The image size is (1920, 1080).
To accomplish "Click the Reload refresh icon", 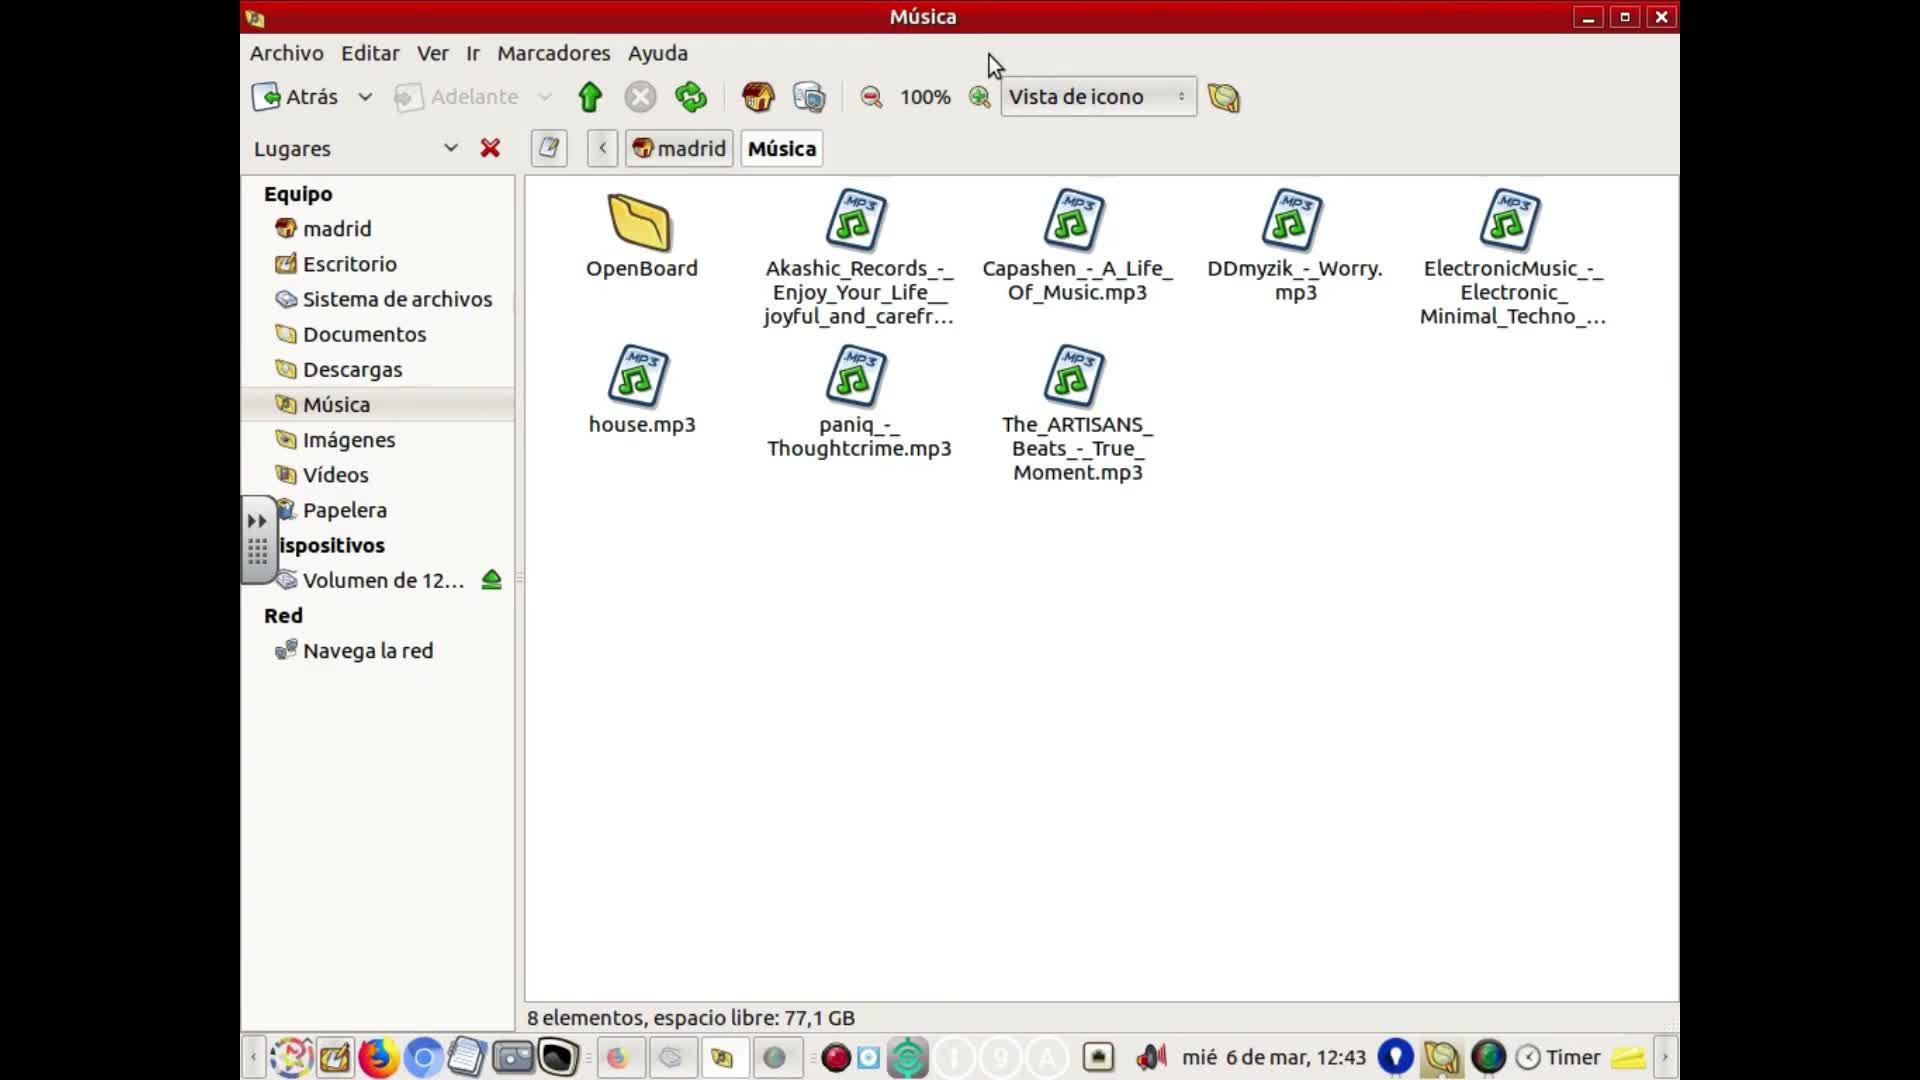I will (690, 97).
